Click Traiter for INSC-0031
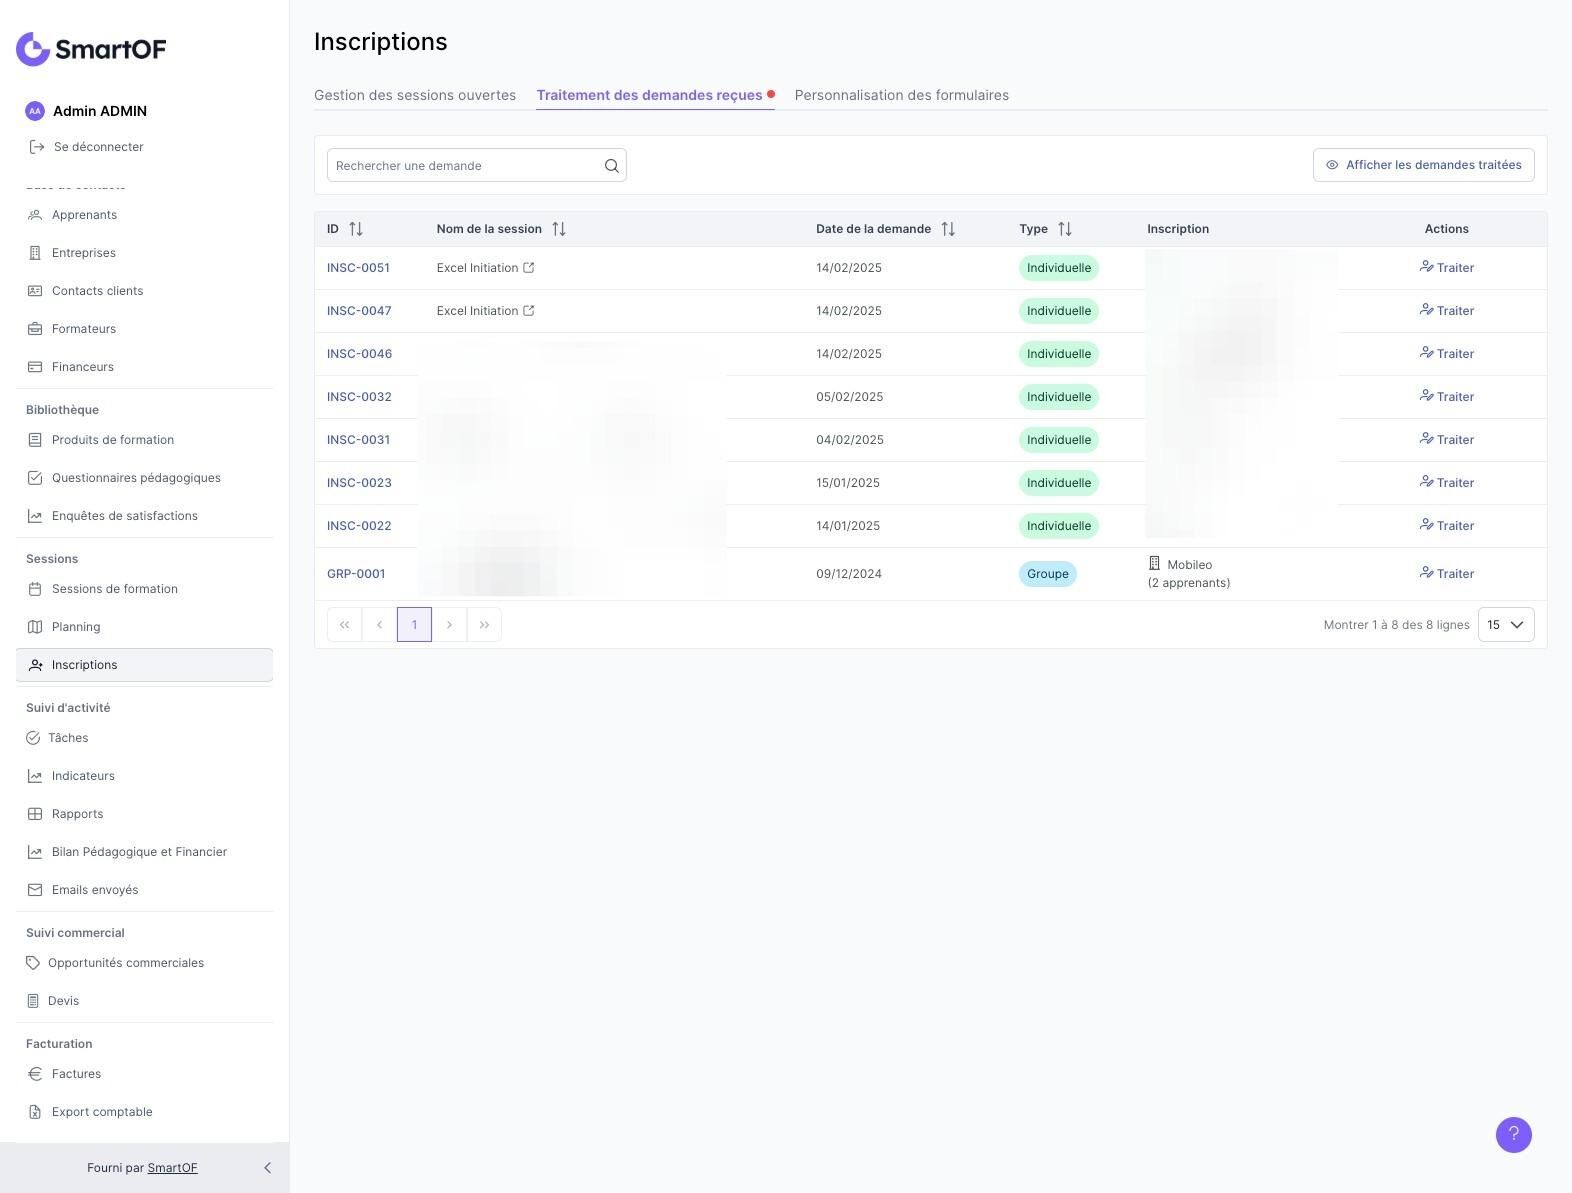The image size is (1572, 1193). 1447,440
